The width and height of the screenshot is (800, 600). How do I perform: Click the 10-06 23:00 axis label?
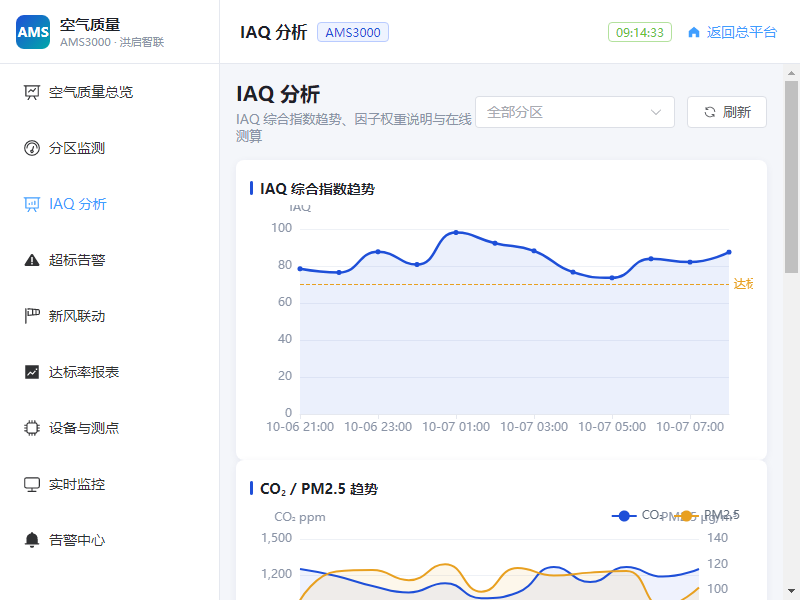378,427
